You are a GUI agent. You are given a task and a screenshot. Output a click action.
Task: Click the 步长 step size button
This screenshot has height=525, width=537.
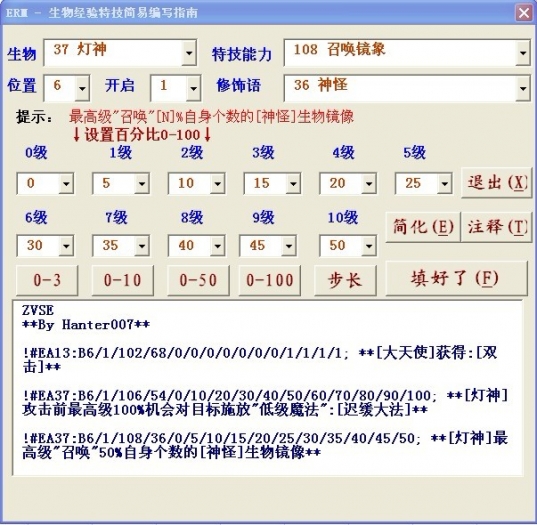[x=345, y=280]
